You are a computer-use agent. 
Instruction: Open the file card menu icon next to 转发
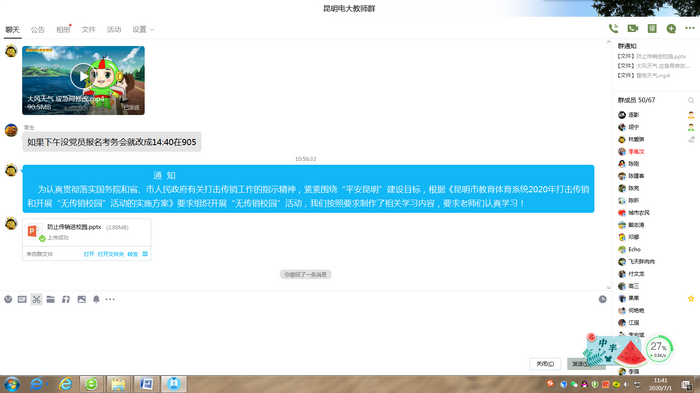point(145,254)
